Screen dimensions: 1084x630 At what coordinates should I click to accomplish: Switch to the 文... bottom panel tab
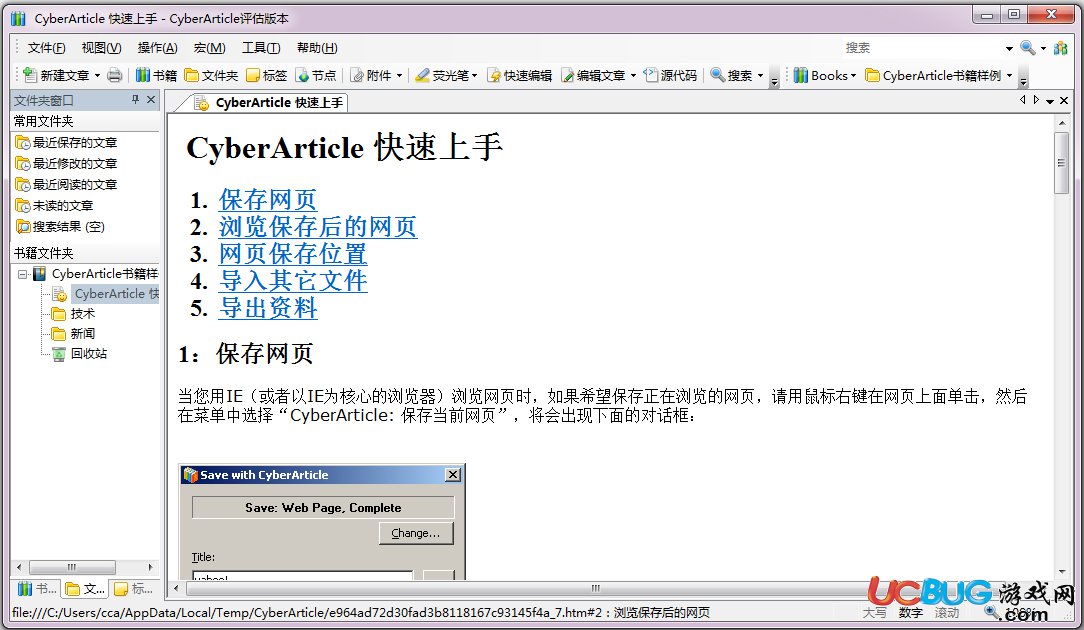click(x=84, y=589)
